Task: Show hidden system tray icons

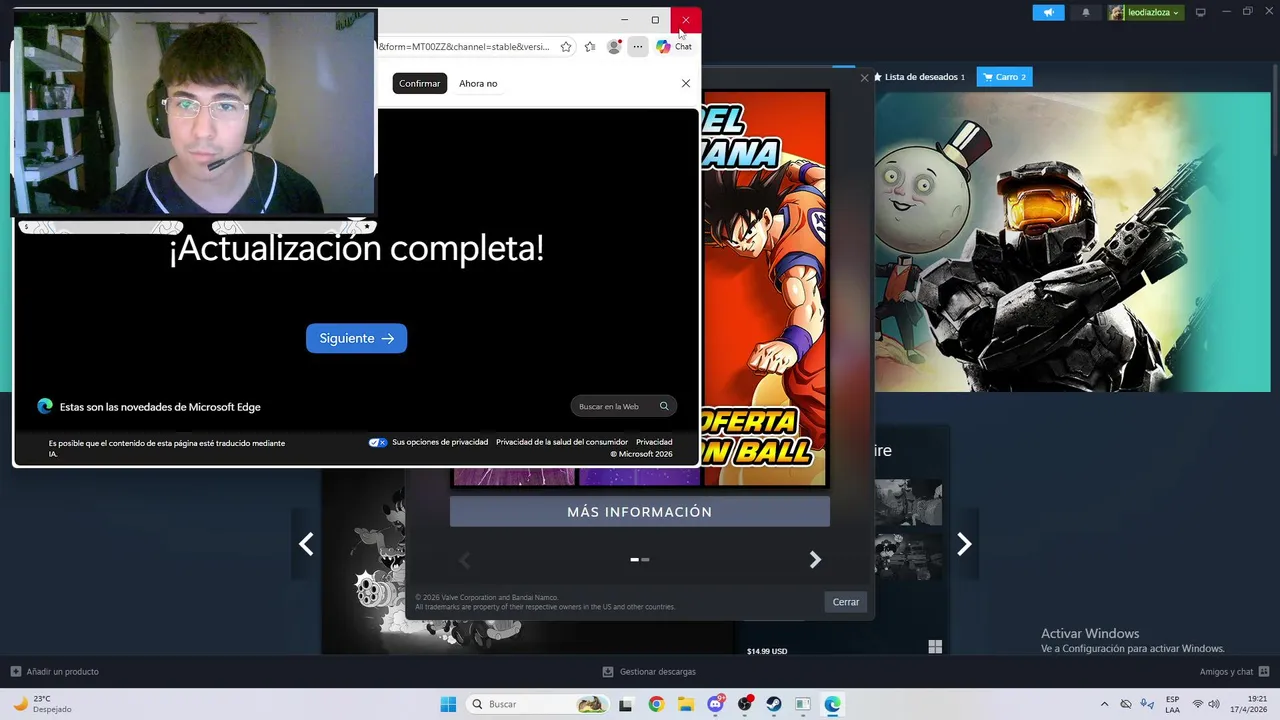Action: pyautogui.click(x=1104, y=704)
